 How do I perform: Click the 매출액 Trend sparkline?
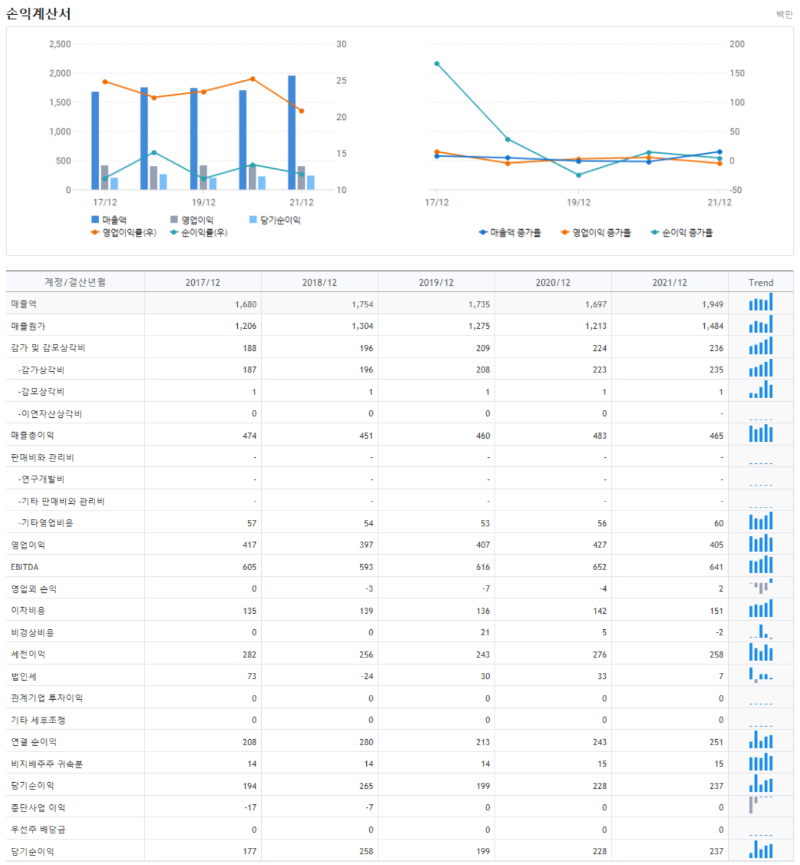pyautogui.click(x=762, y=302)
